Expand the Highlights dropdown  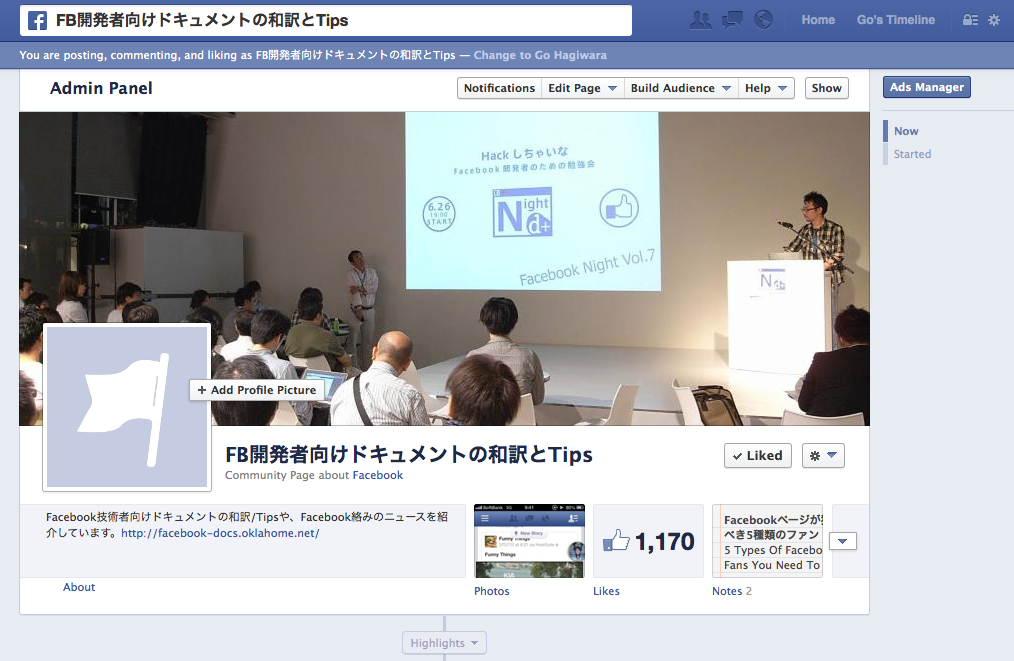pos(444,643)
